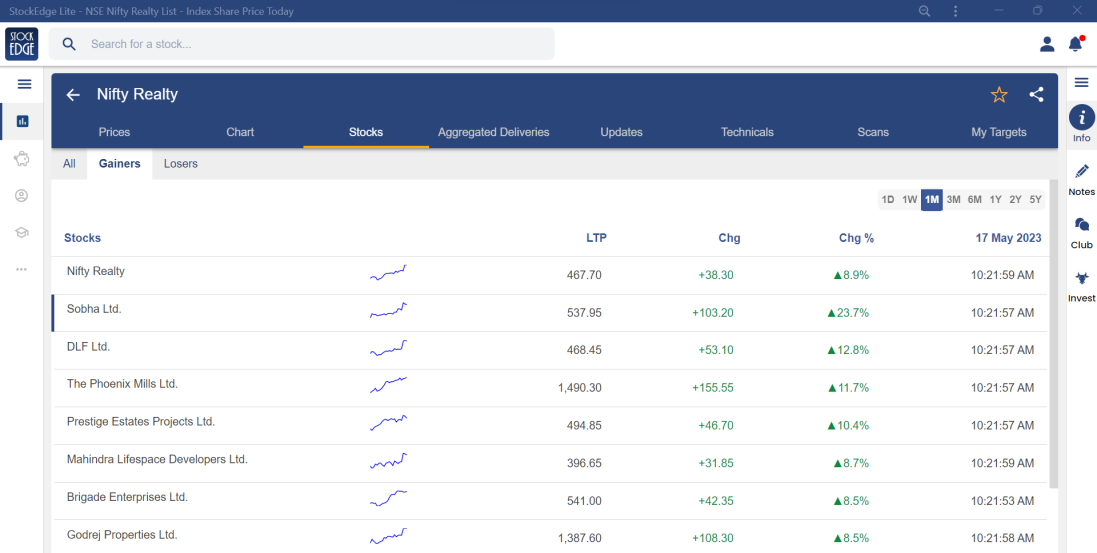Viewport: 1097px width, 553px height.
Task: Open the Notes pencil icon
Action: [1081, 172]
